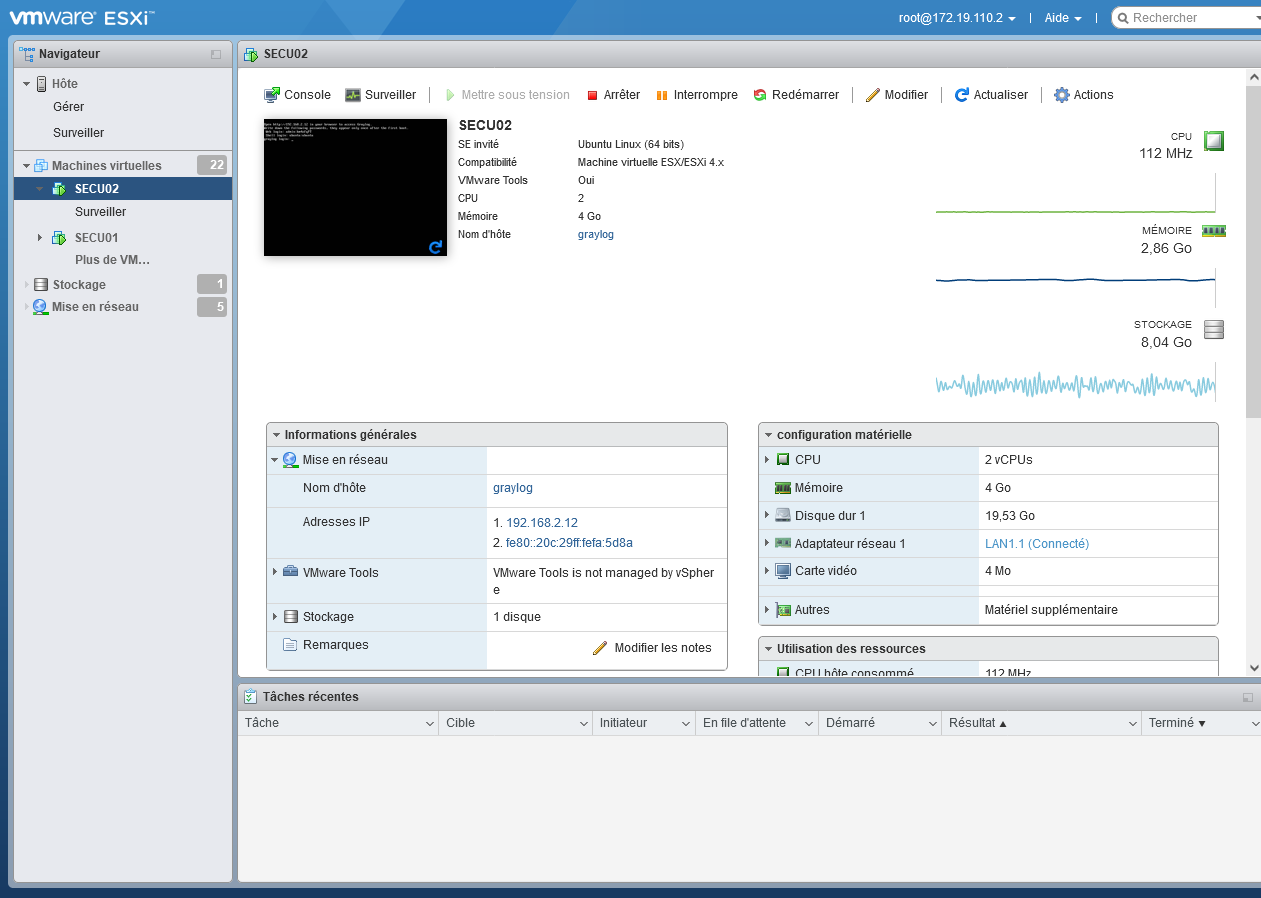This screenshot has height=898, width=1261.
Task: Collapse the Informations générales panel
Action: point(275,435)
